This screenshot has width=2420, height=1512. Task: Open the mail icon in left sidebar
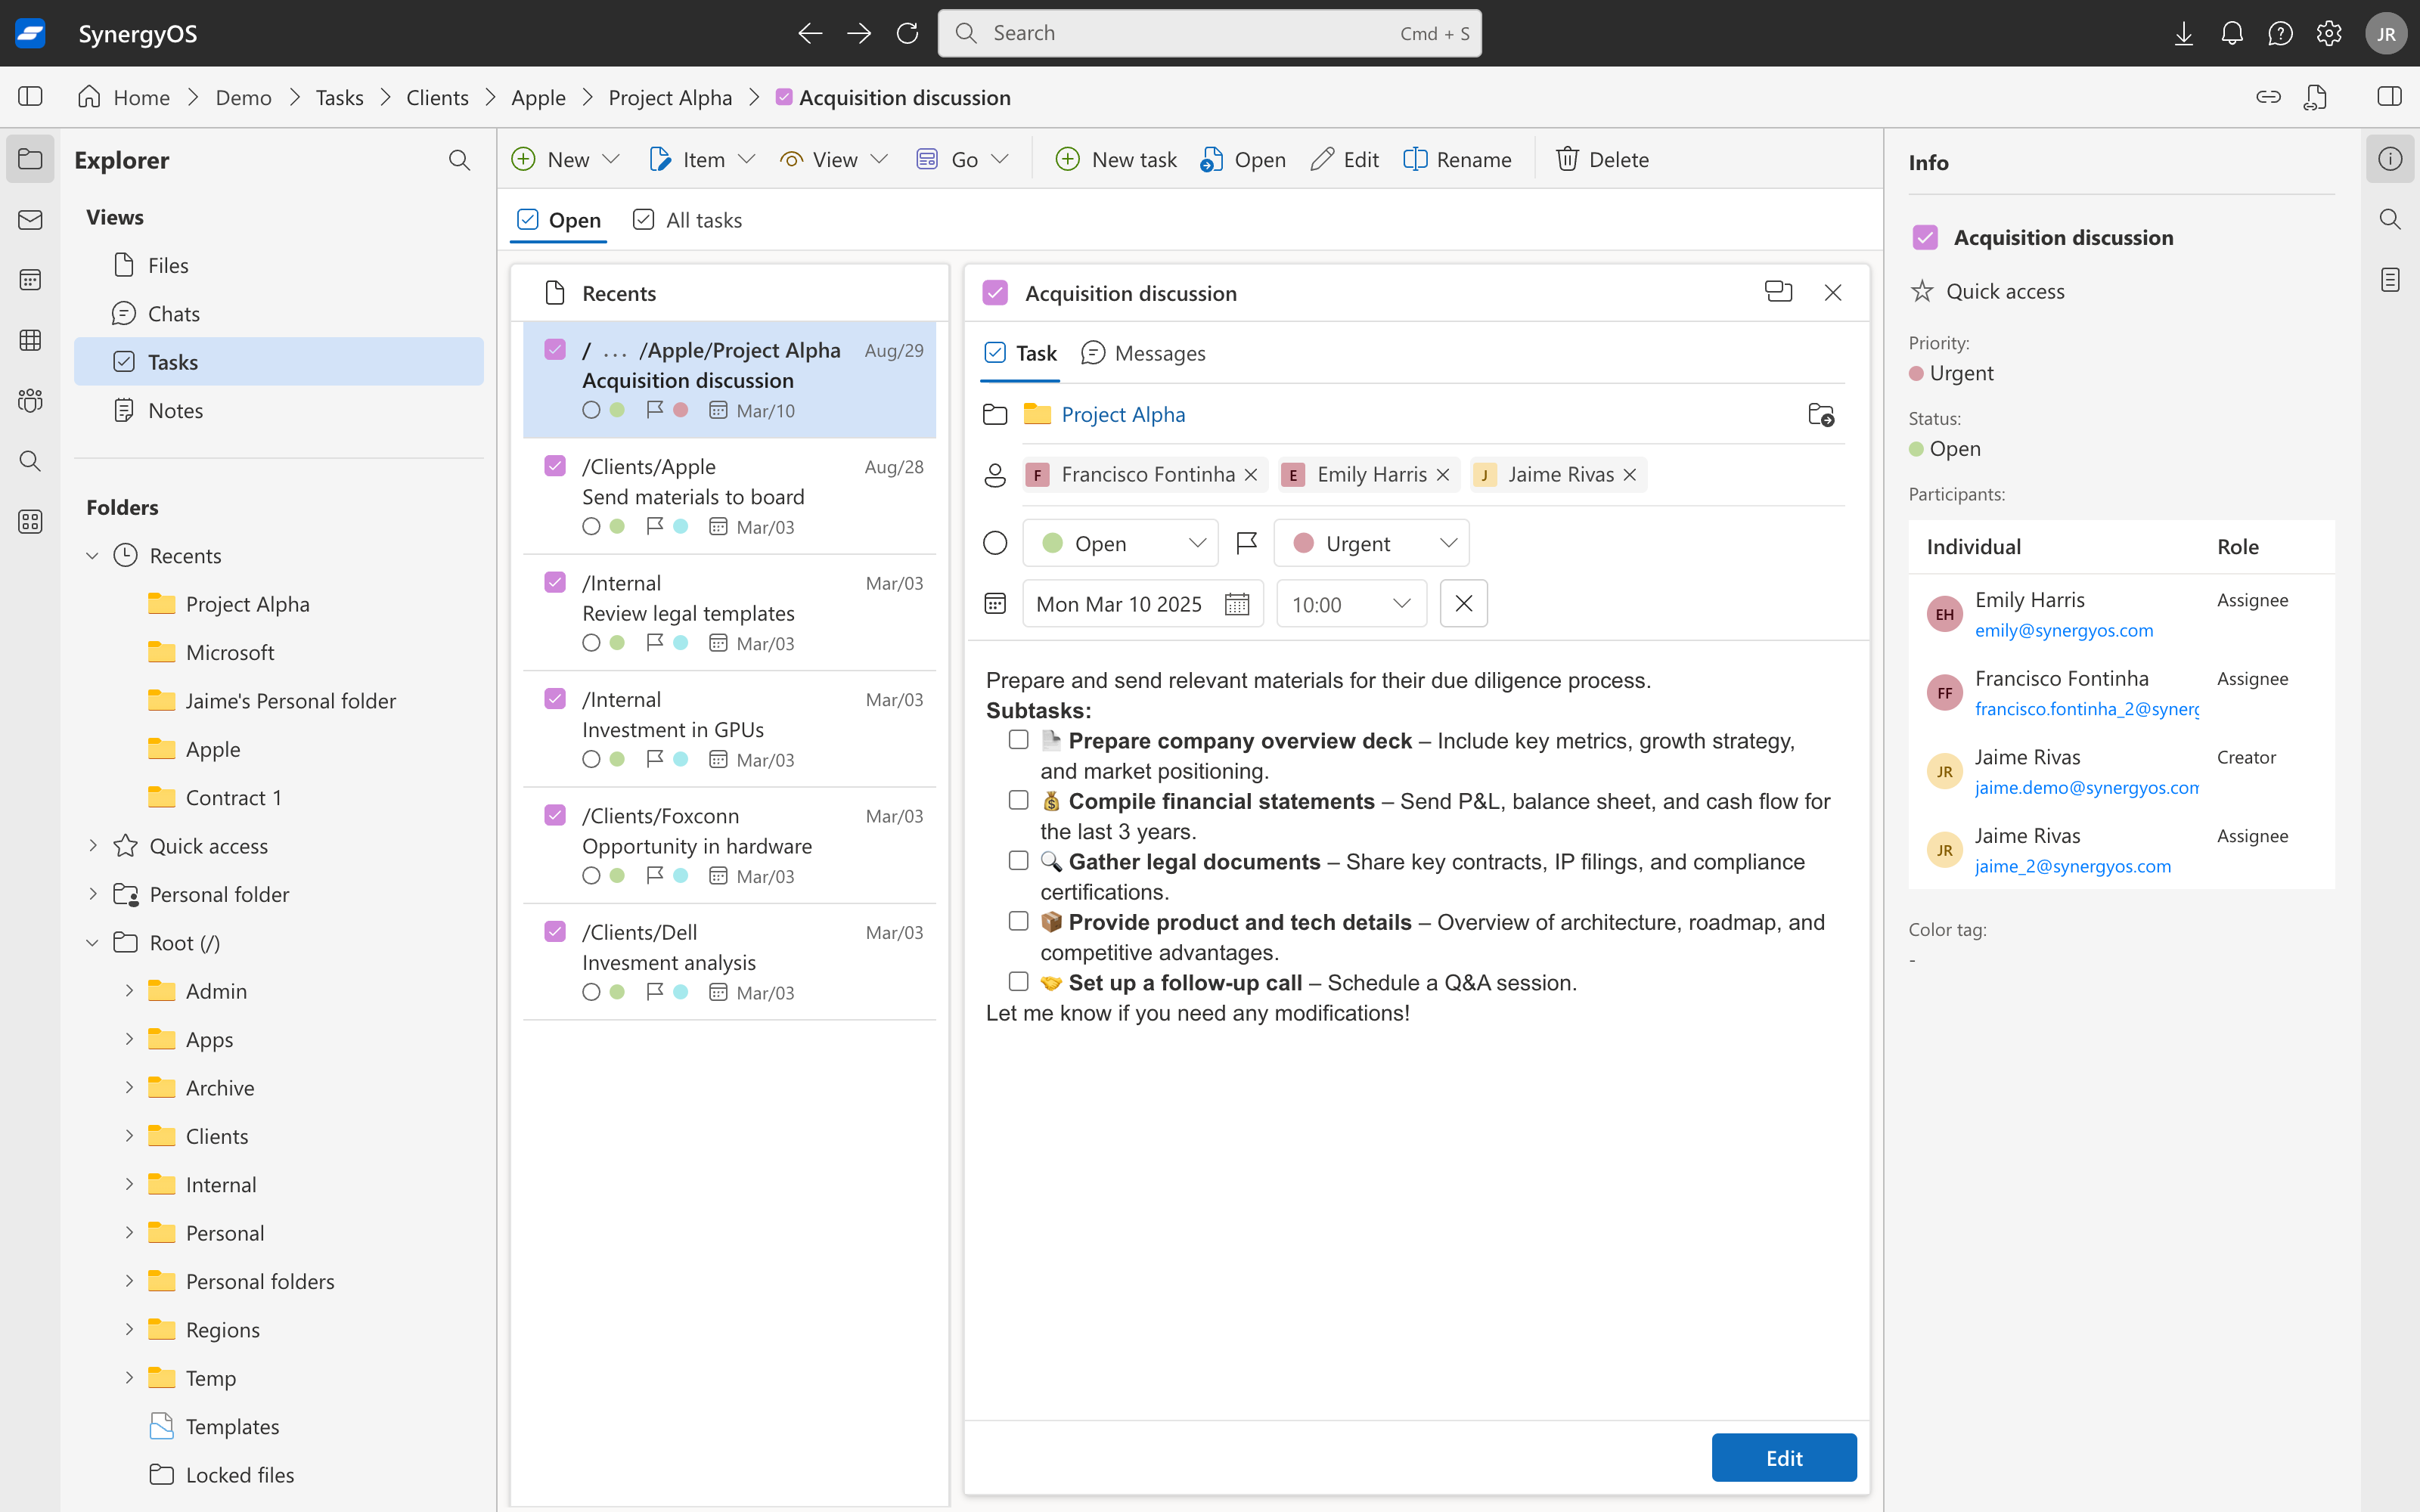(x=30, y=220)
